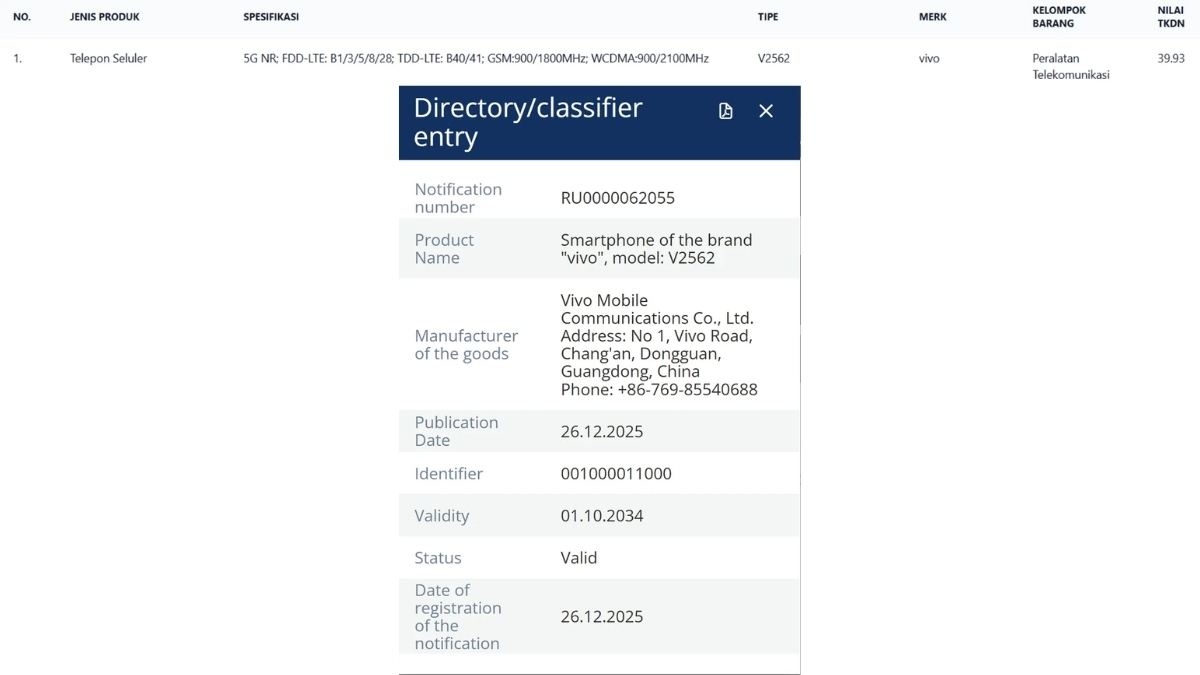The image size is (1200, 675).
Task: Click the MERK column header
Action: pos(933,17)
